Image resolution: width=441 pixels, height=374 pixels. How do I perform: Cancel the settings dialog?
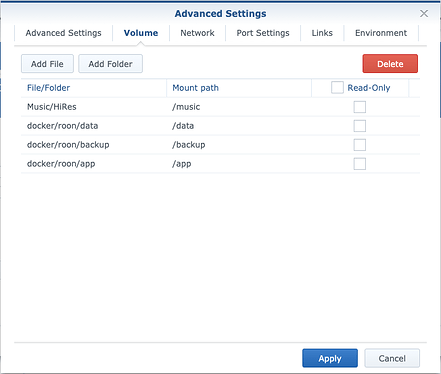tap(392, 358)
